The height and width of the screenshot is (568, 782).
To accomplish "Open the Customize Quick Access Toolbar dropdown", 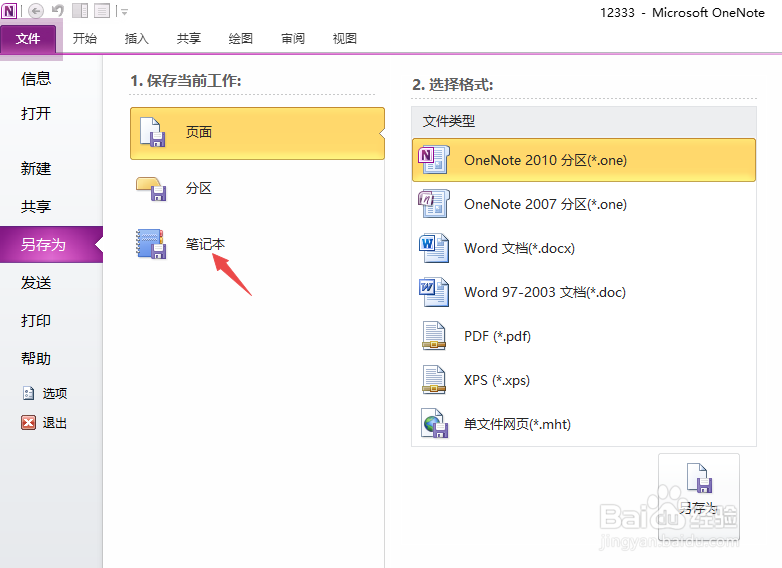I will coord(124,12).
